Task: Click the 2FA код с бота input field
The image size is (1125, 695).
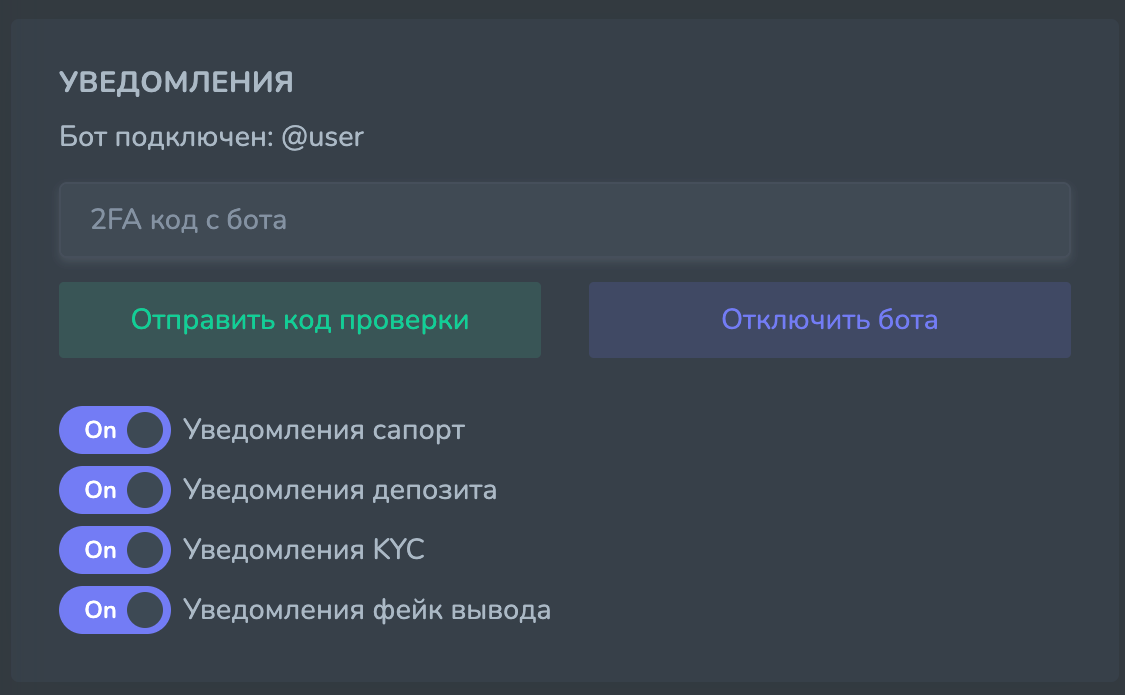Action: point(564,220)
